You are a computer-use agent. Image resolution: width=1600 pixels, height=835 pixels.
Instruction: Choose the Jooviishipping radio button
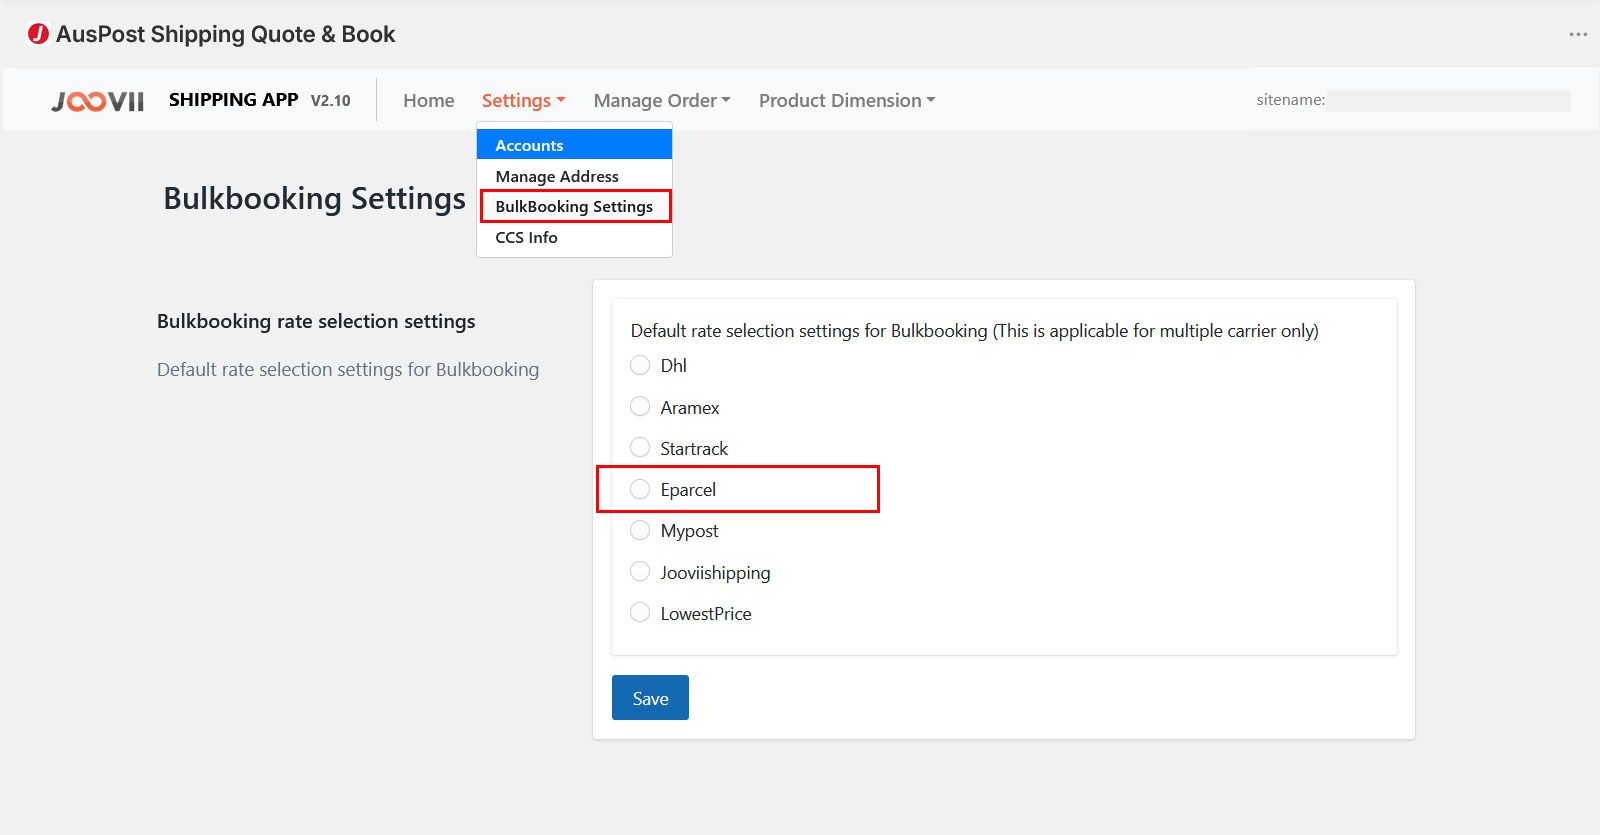(x=640, y=572)
